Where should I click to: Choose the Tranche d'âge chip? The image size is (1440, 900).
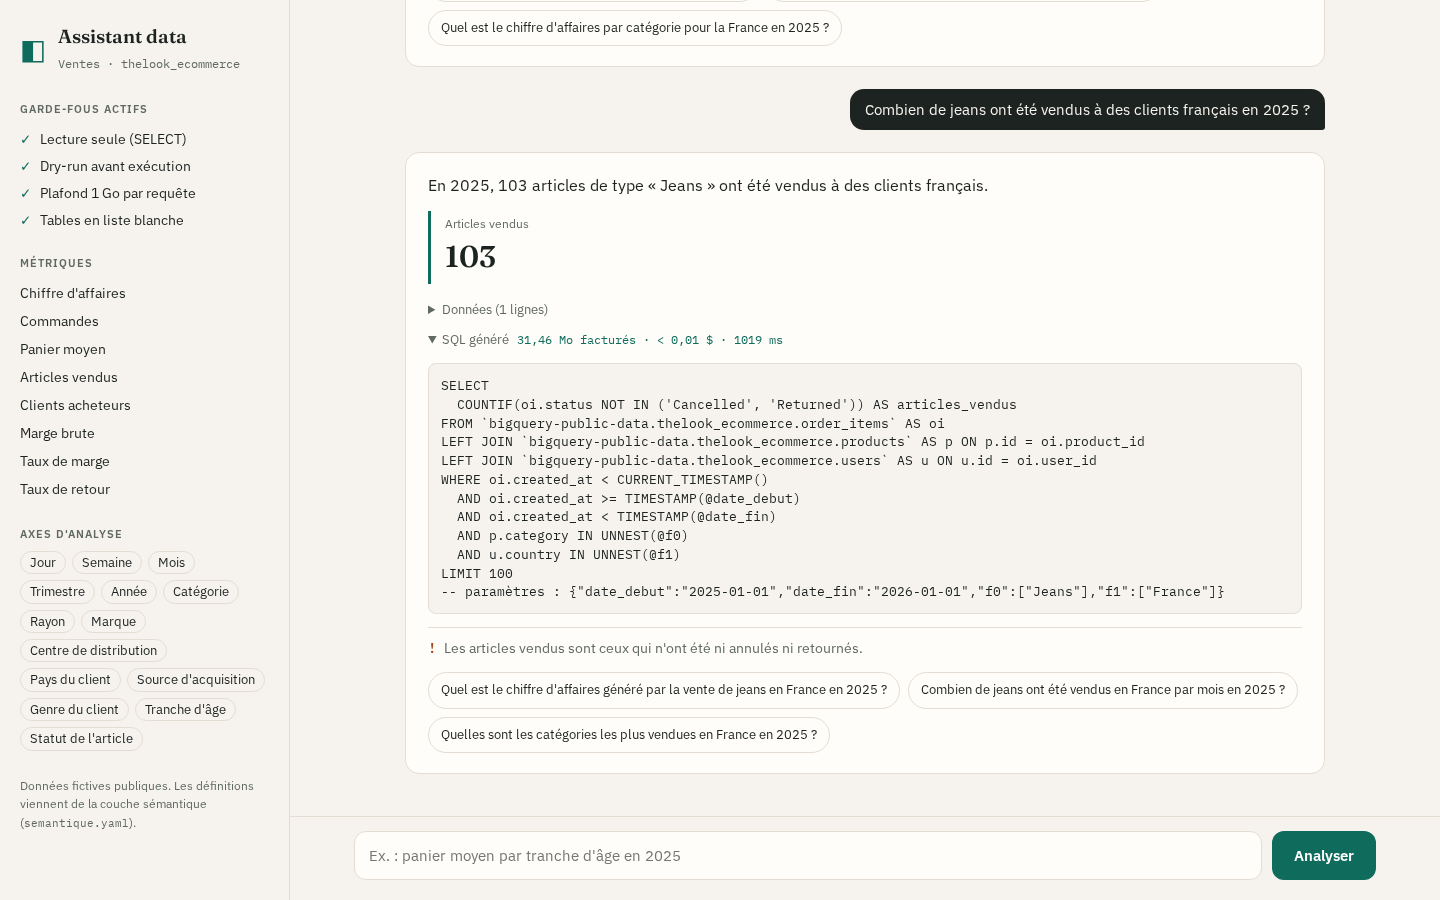[185, 710]
